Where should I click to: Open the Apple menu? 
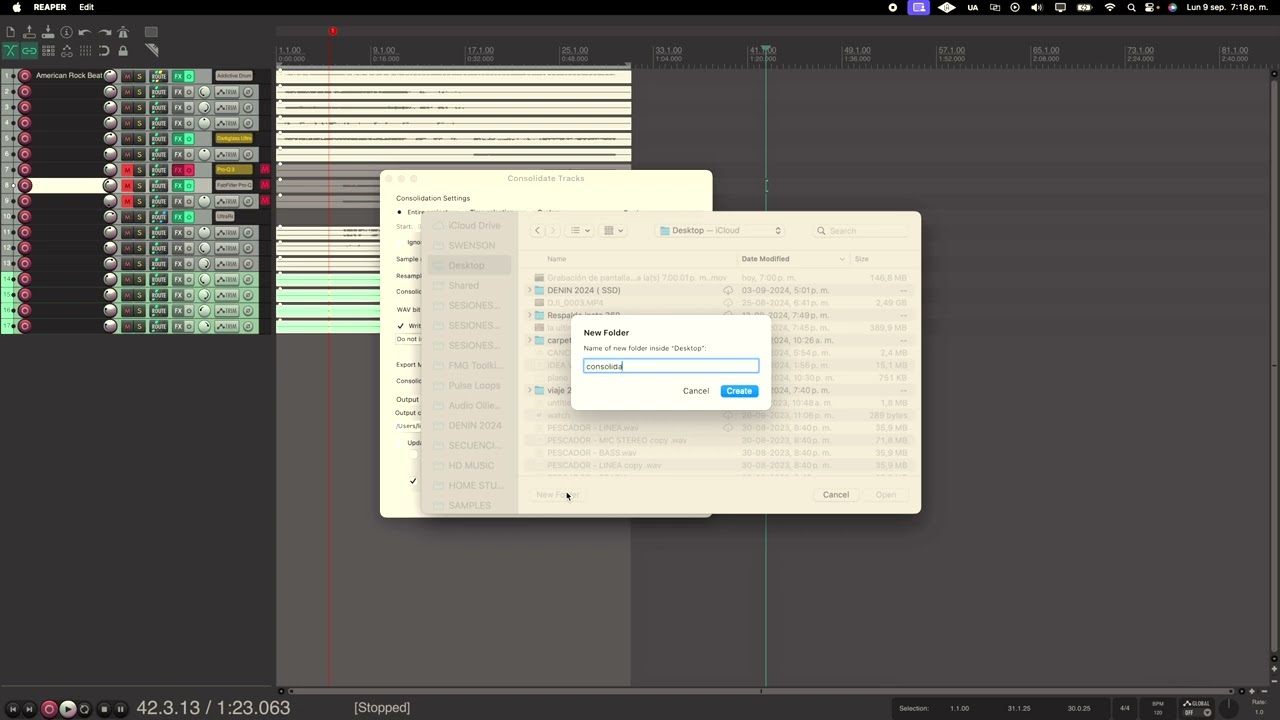(x=17, y=7)
